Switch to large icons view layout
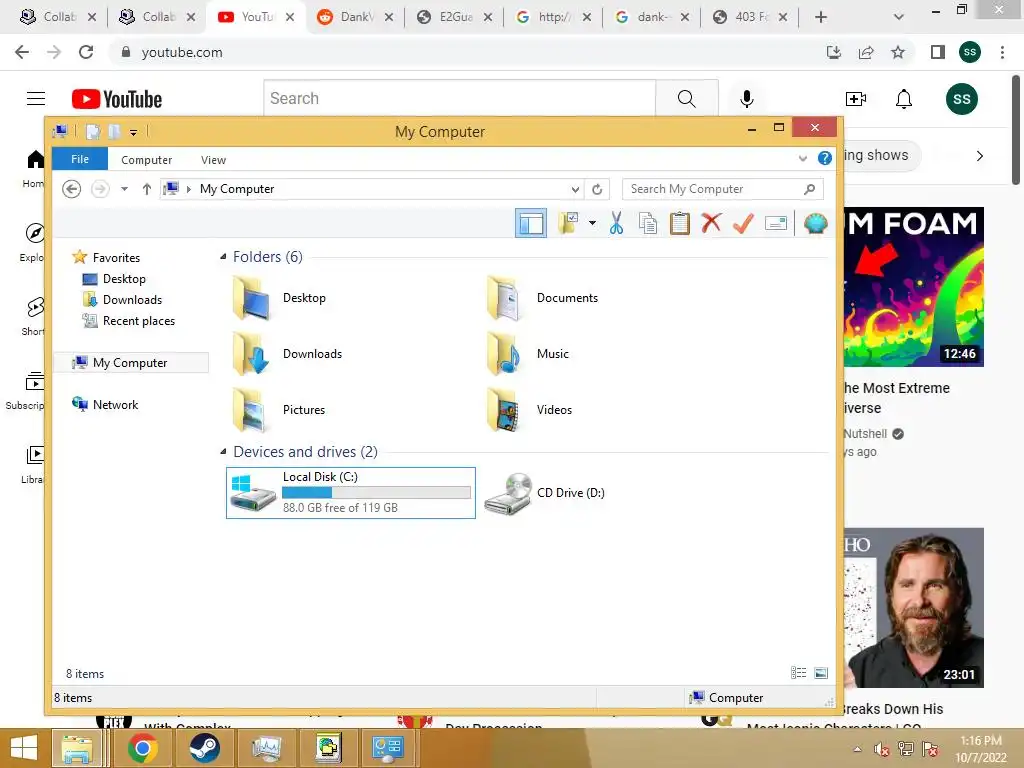 821,673
